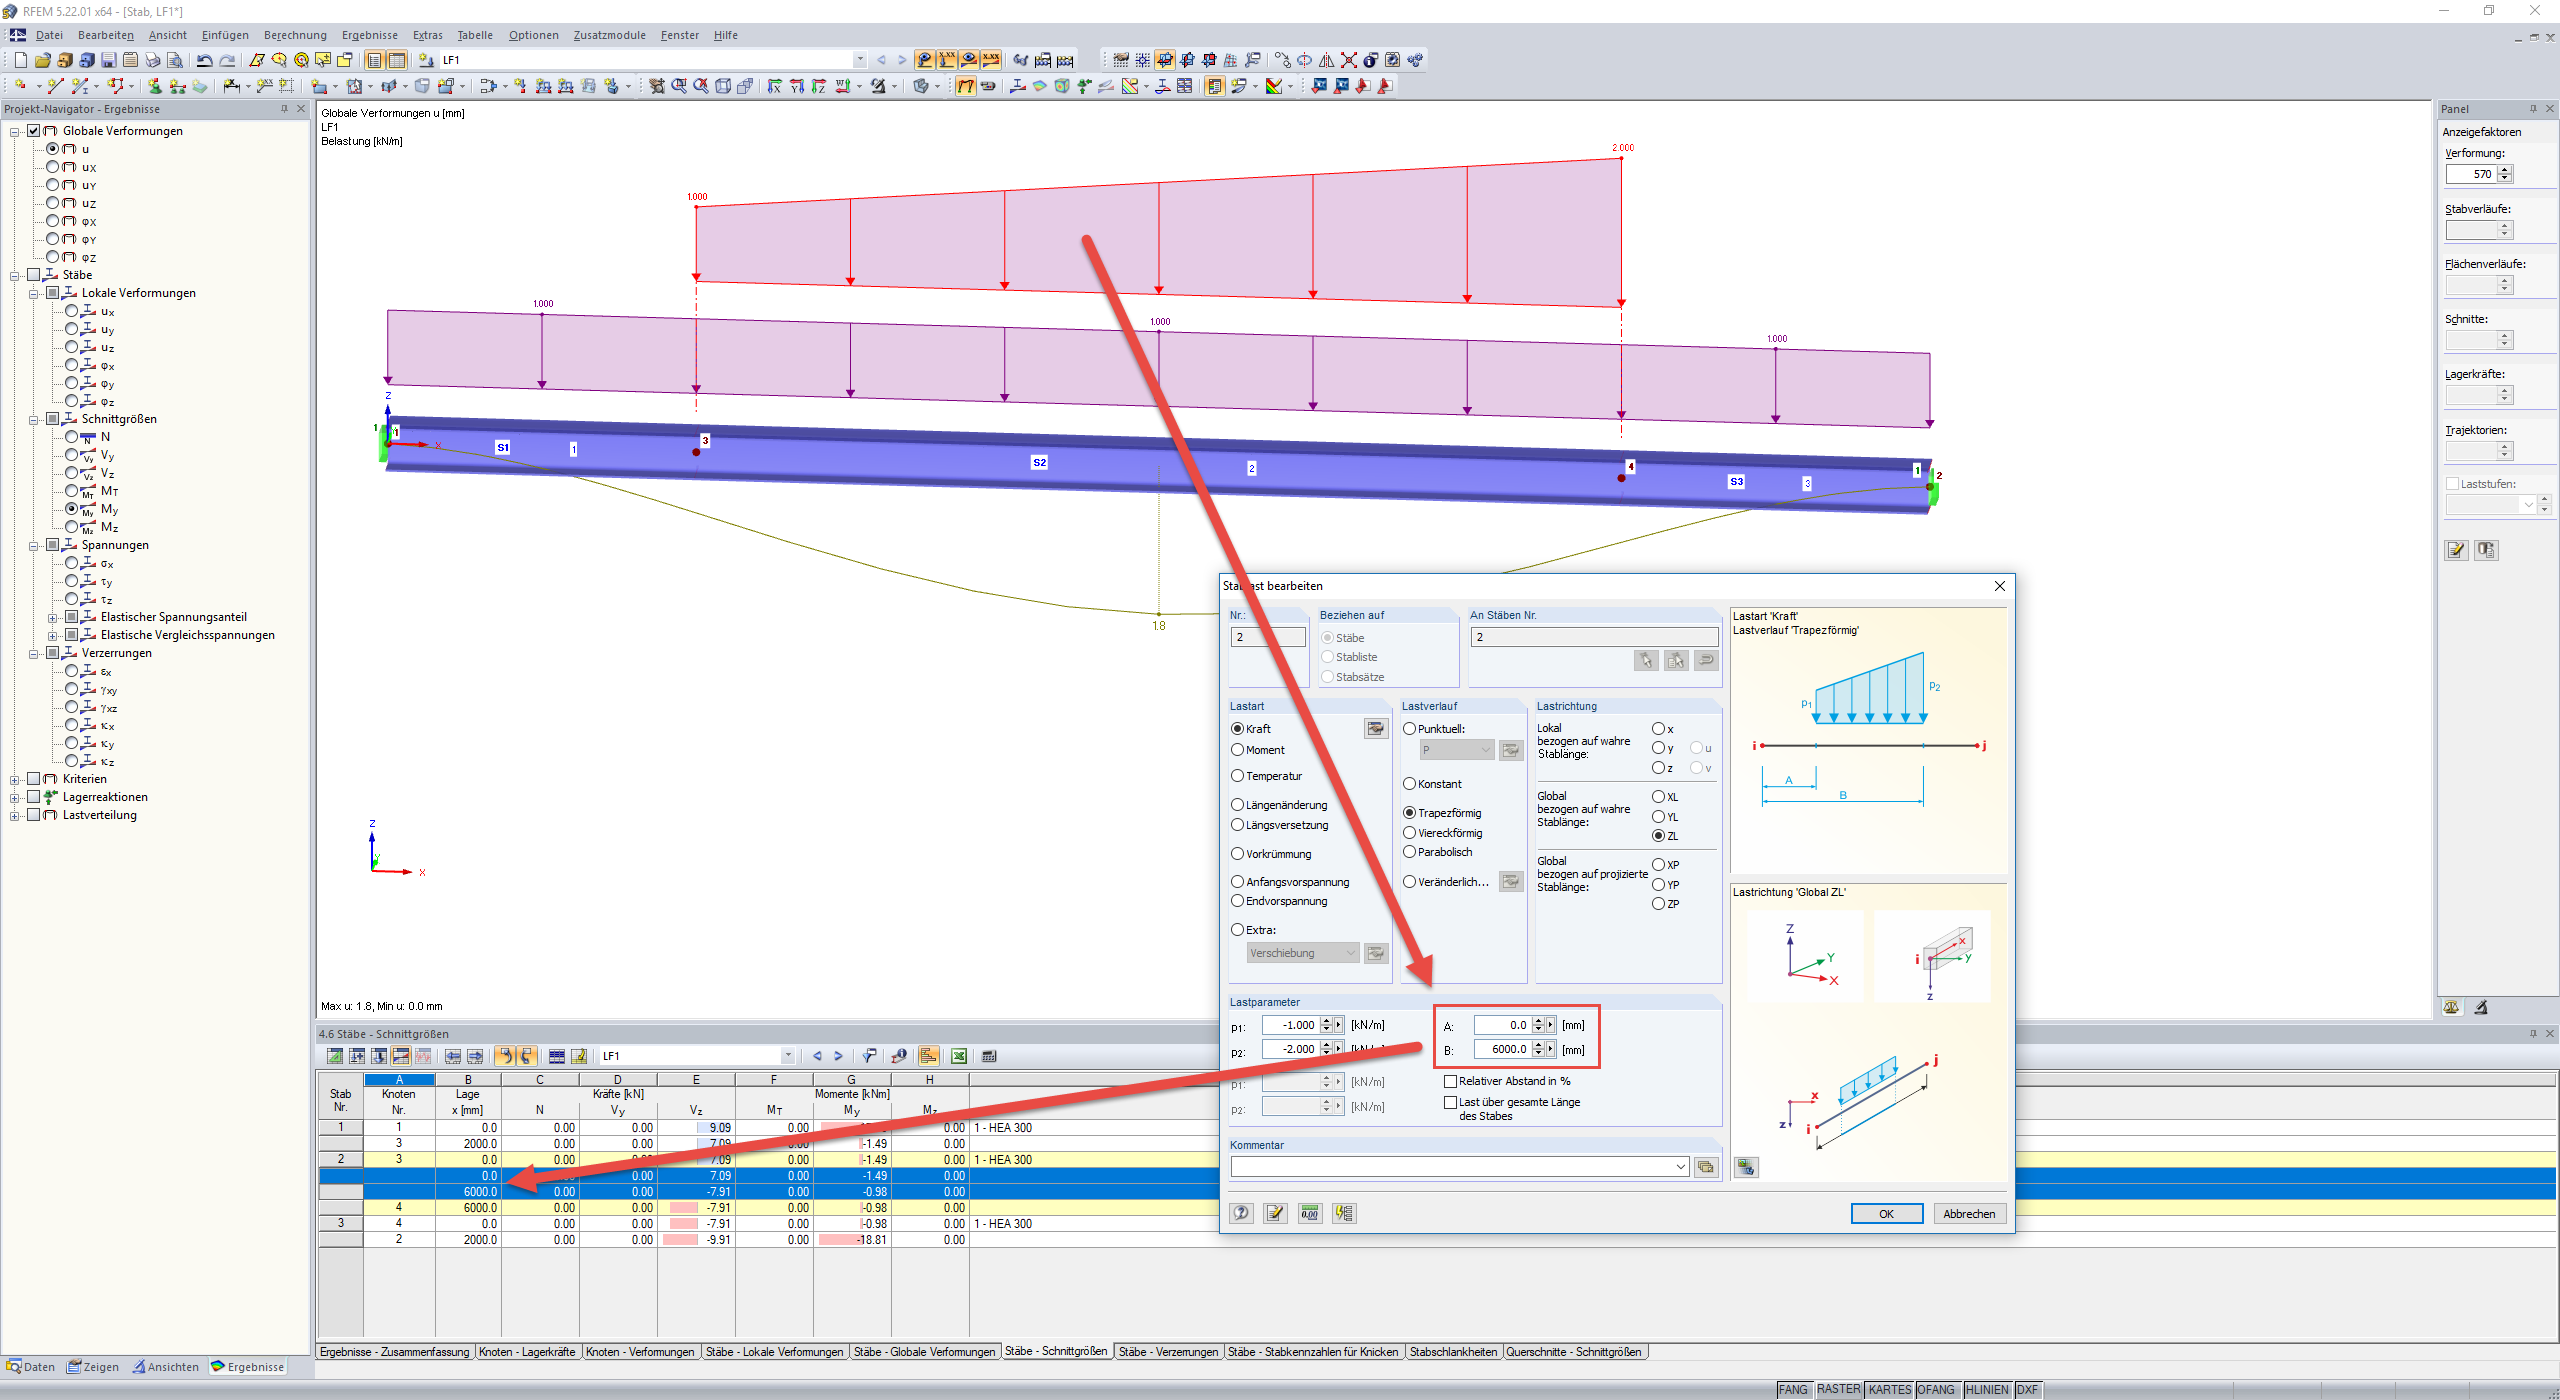Open the LF1 load case dropdown in the main toolbar
The image size is (2560, 1400).
tap(859, 60)
